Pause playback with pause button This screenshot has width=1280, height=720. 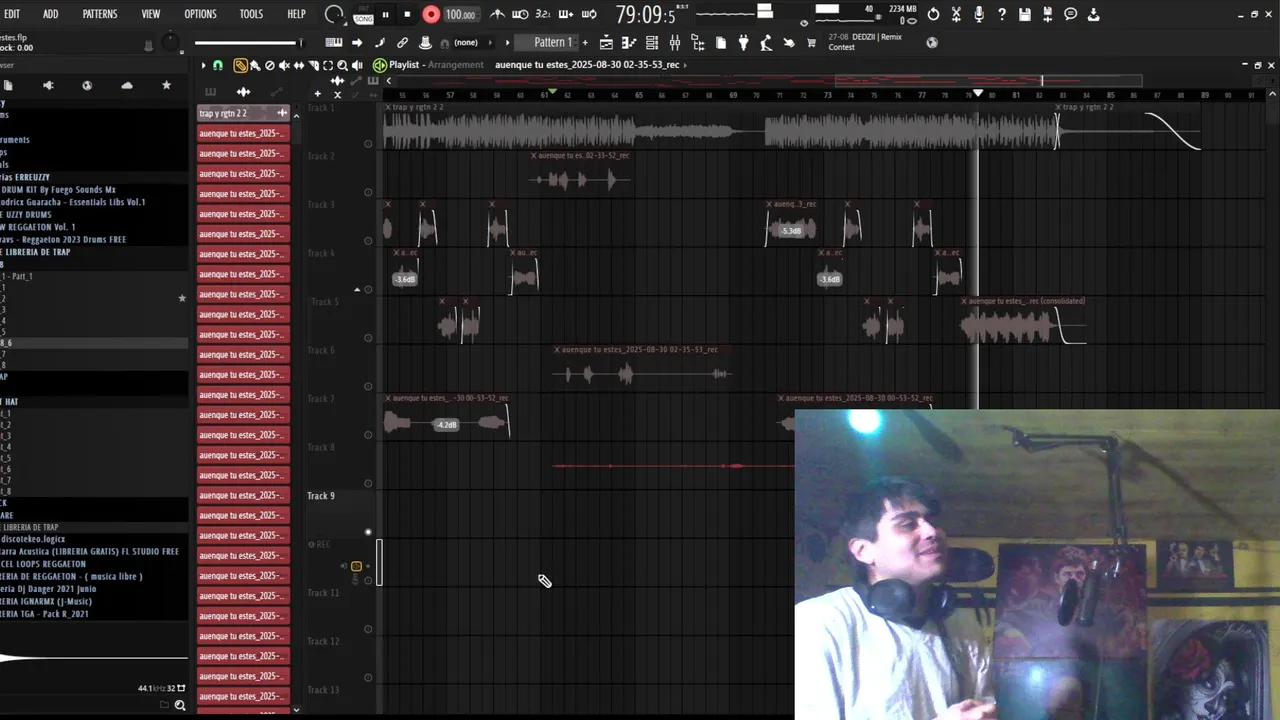pos(385,14)
